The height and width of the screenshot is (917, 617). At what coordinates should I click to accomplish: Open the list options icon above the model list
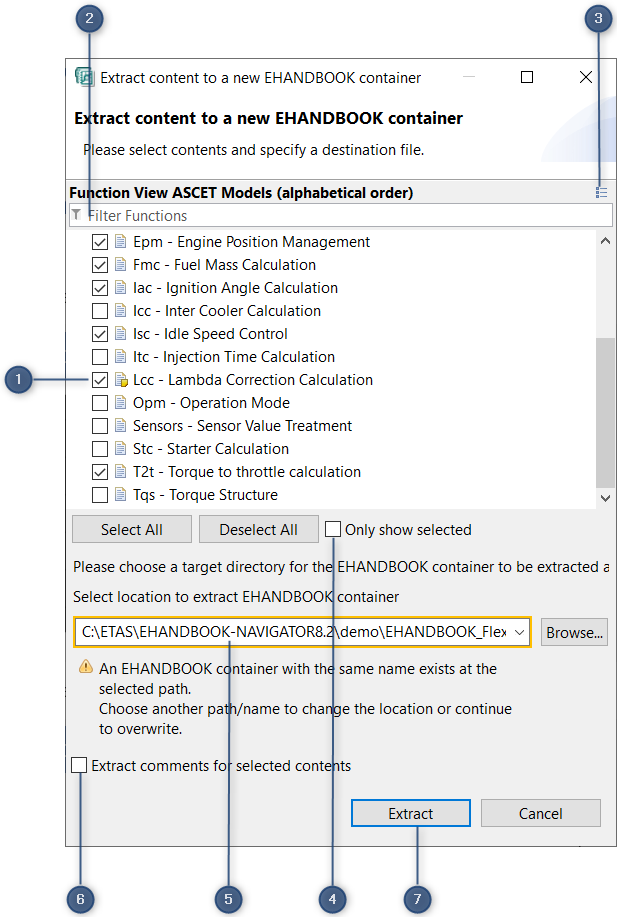coord(600,190)
